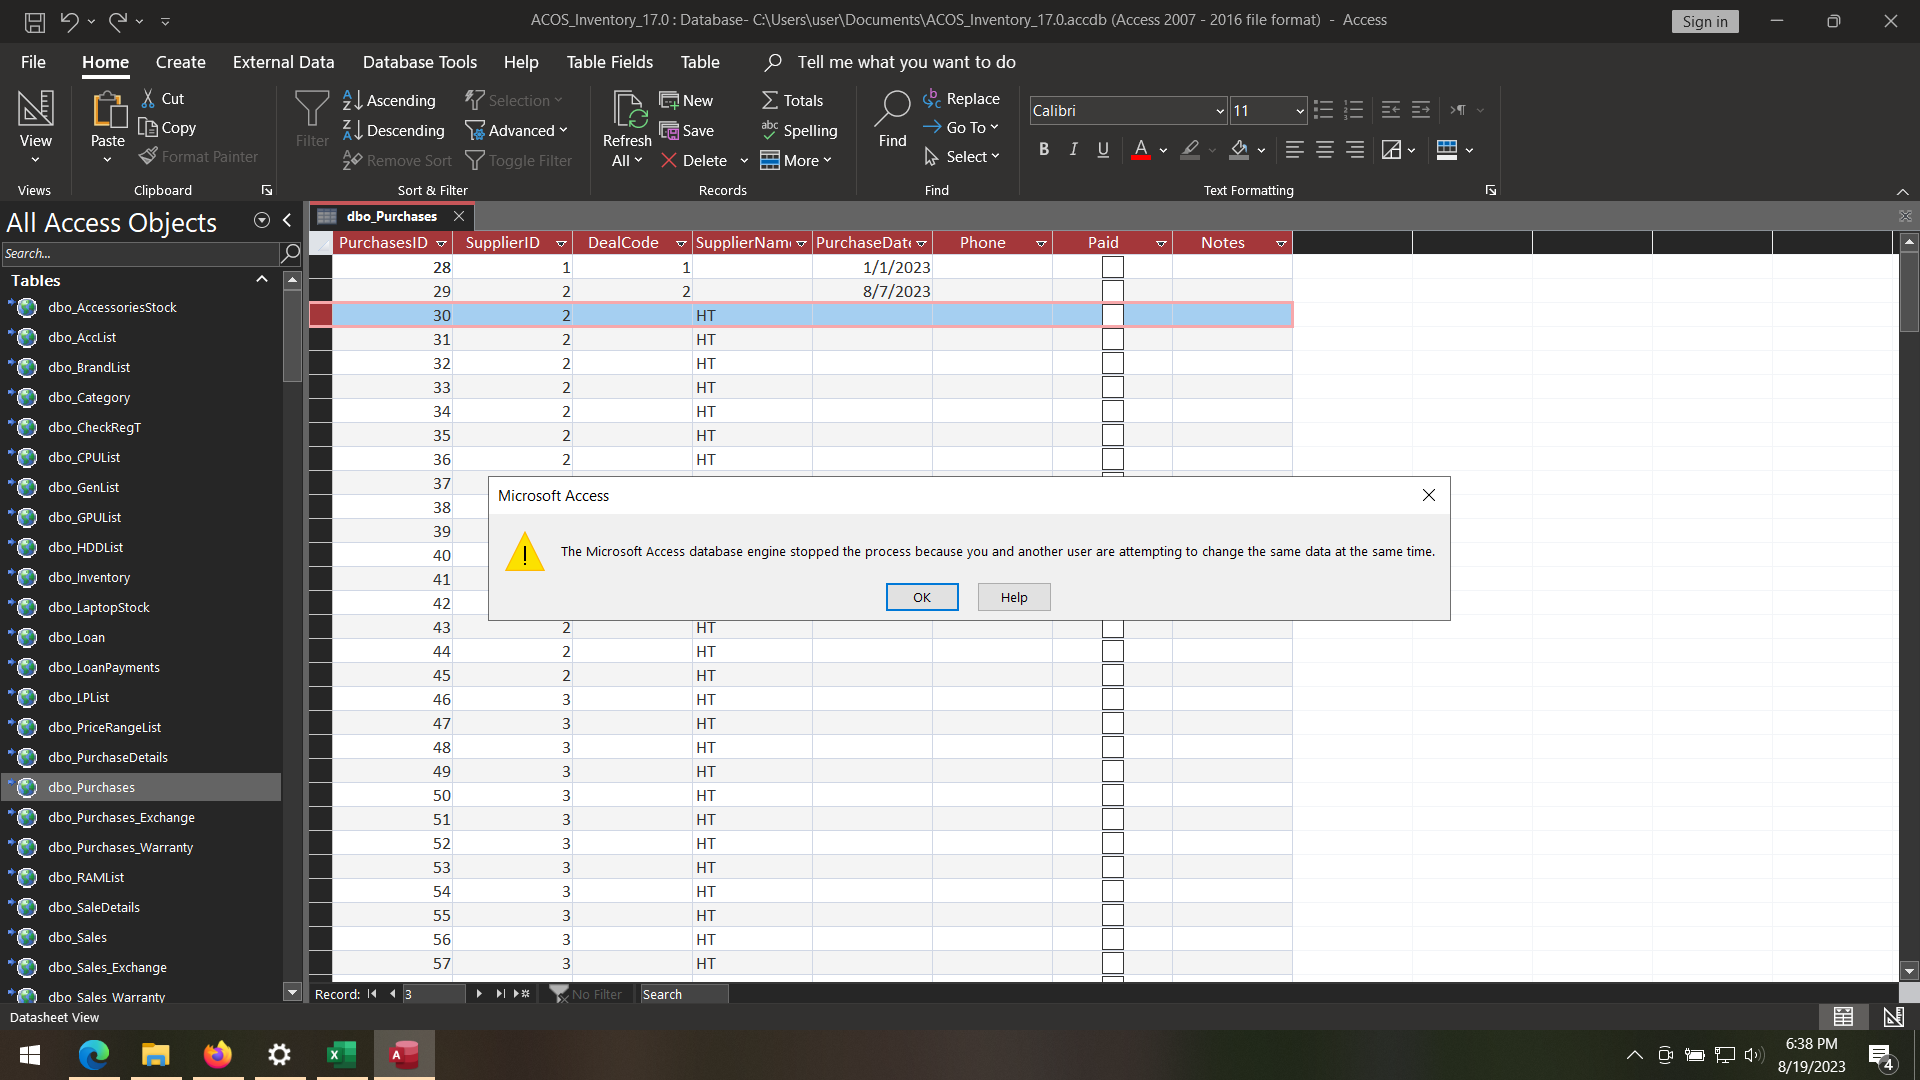Apply bold formatting
Viewport: 1920px width, 1080px height.
[1043, 149]
